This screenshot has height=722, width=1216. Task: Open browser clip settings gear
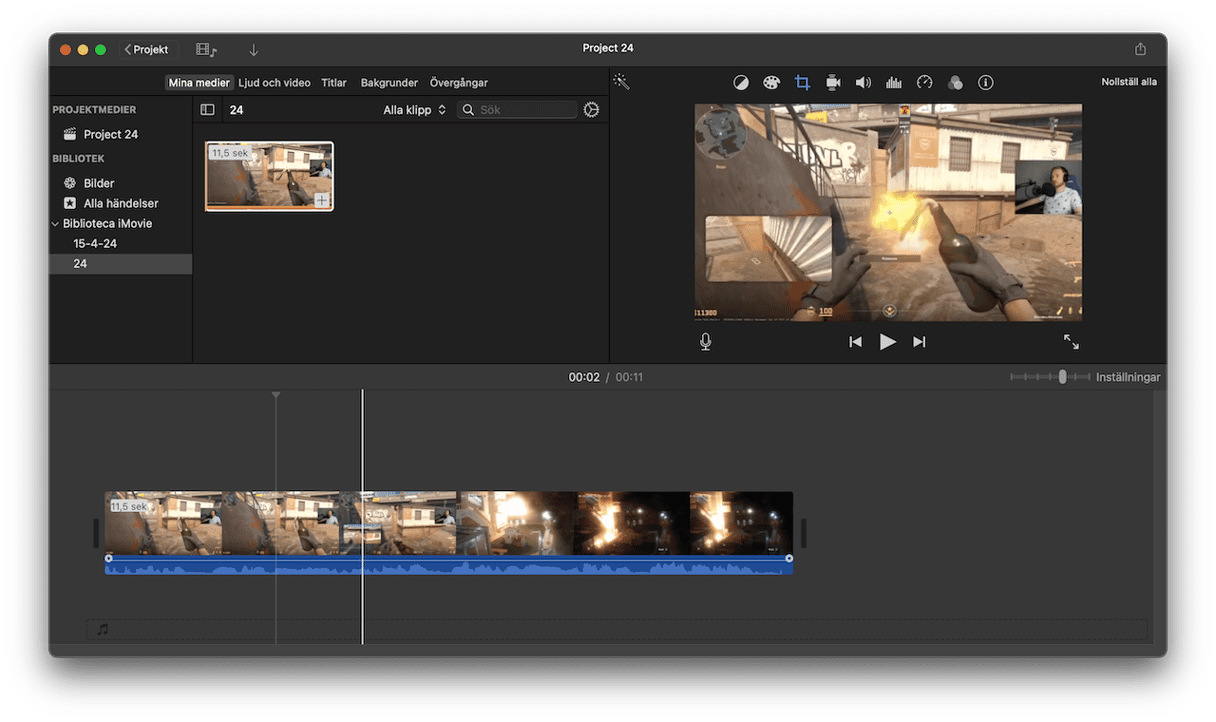tap(591, 110)
